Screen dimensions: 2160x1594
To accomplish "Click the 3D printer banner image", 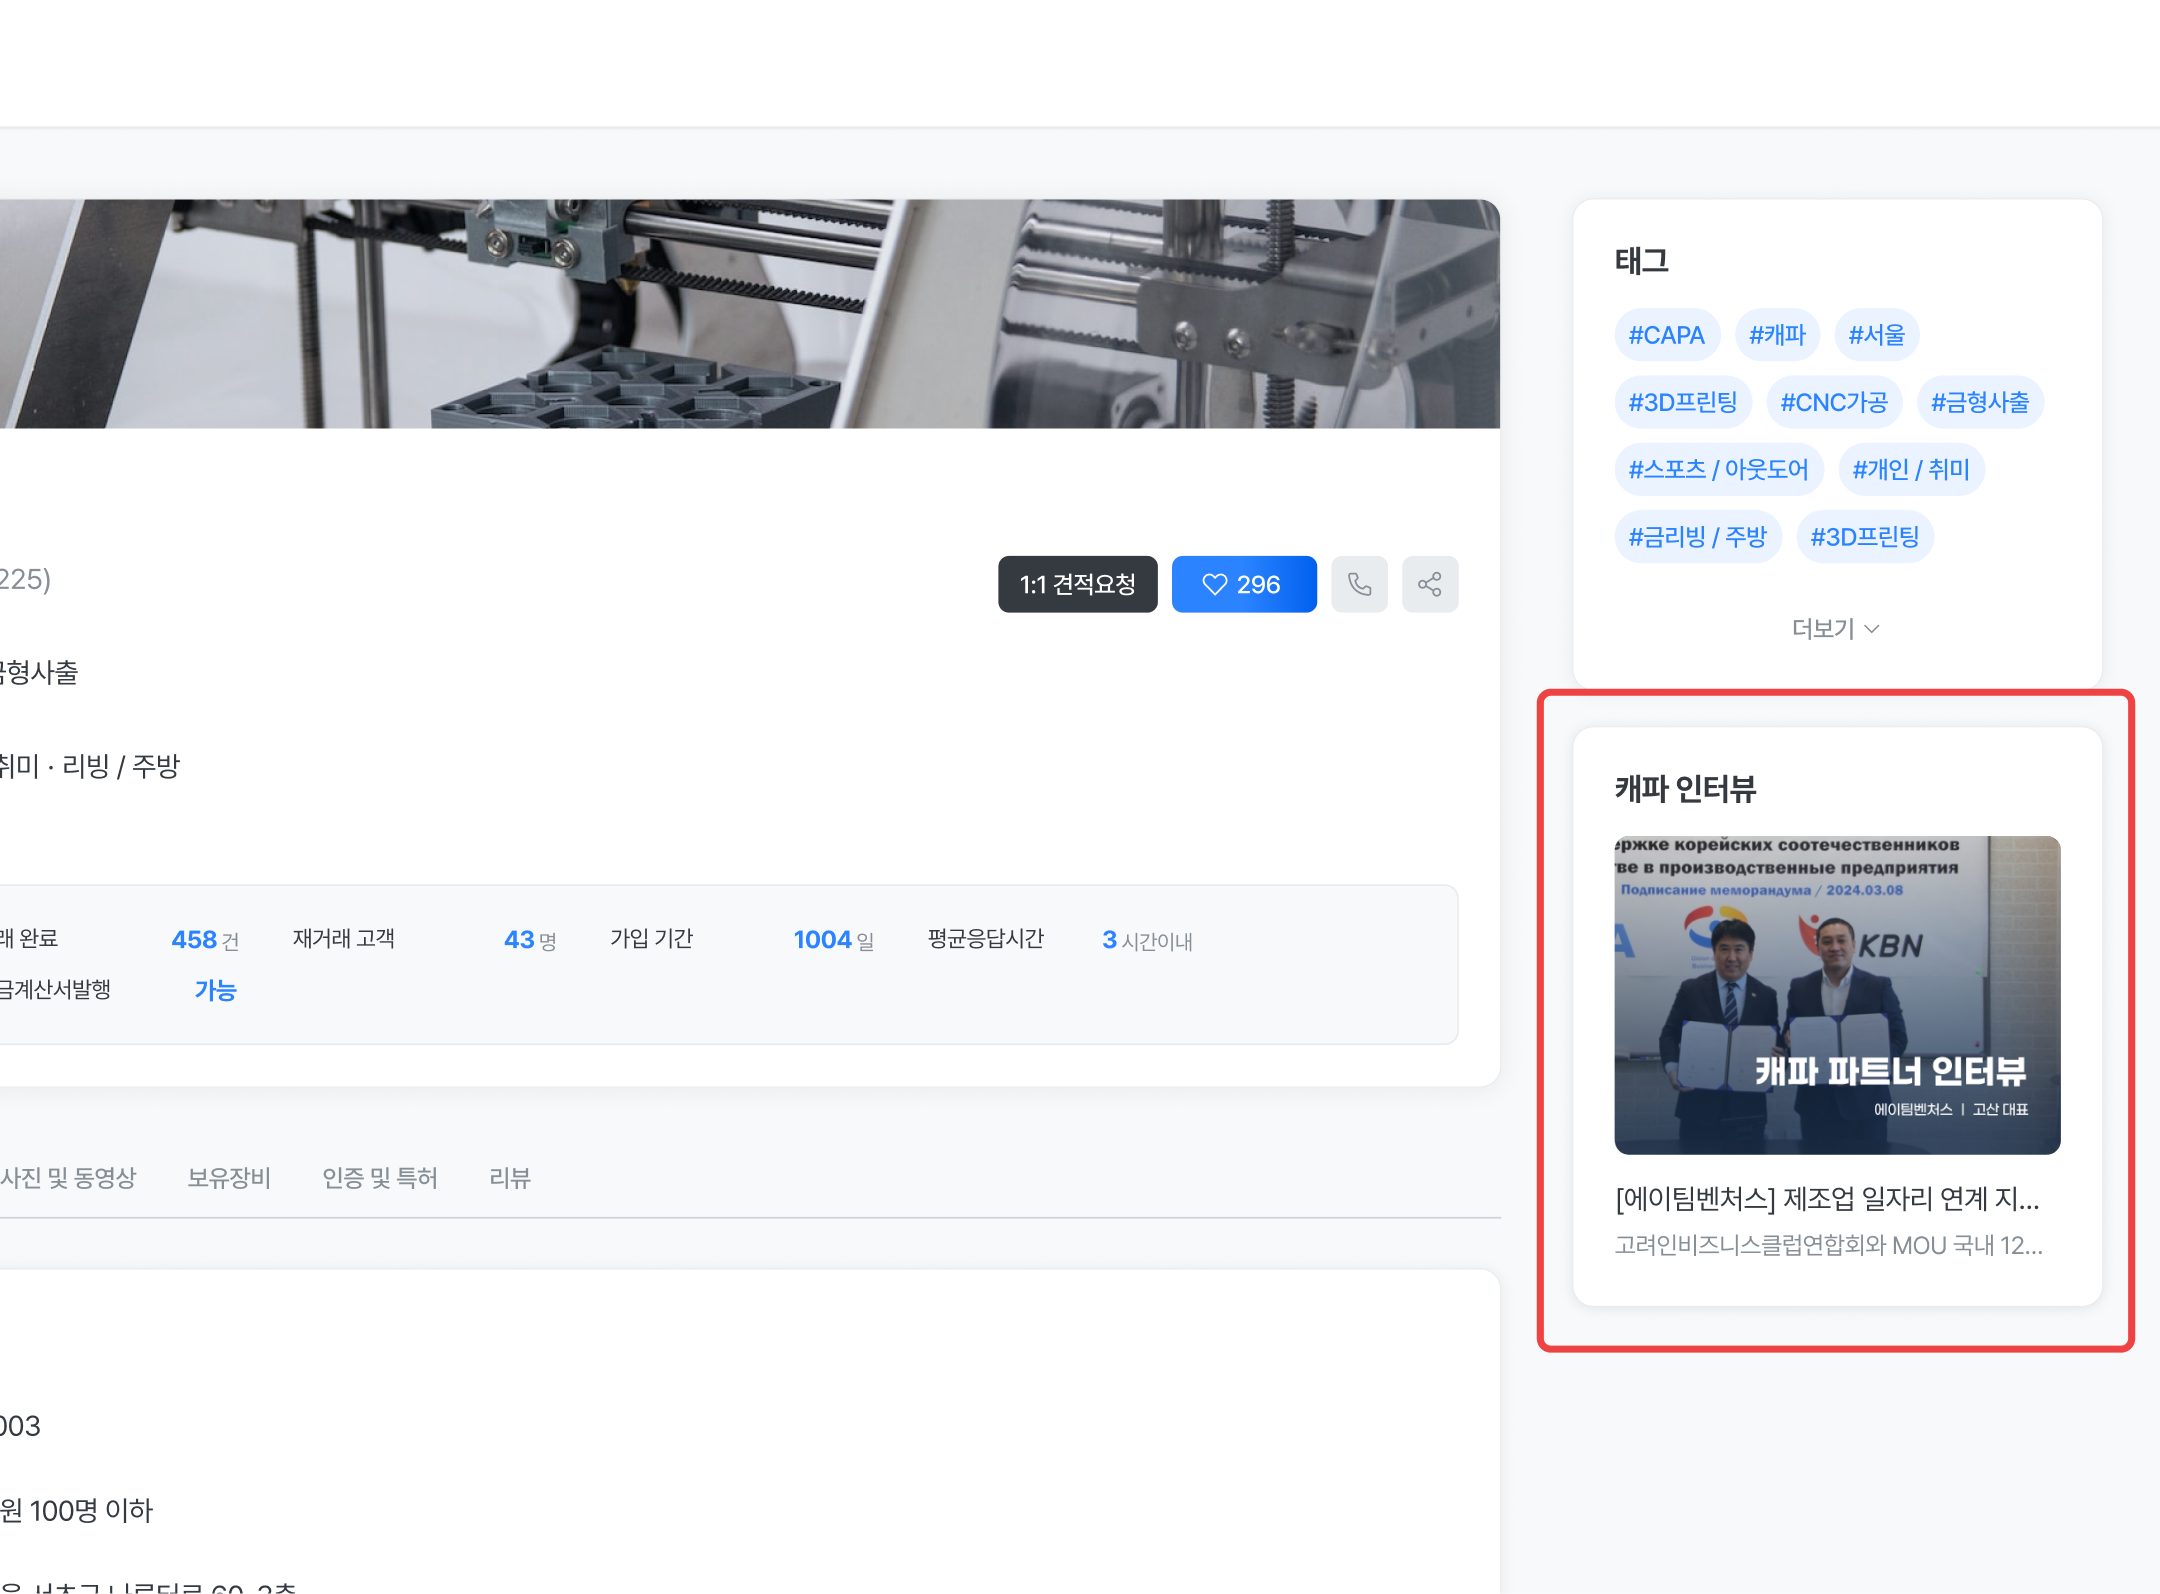I will point(750,314).
